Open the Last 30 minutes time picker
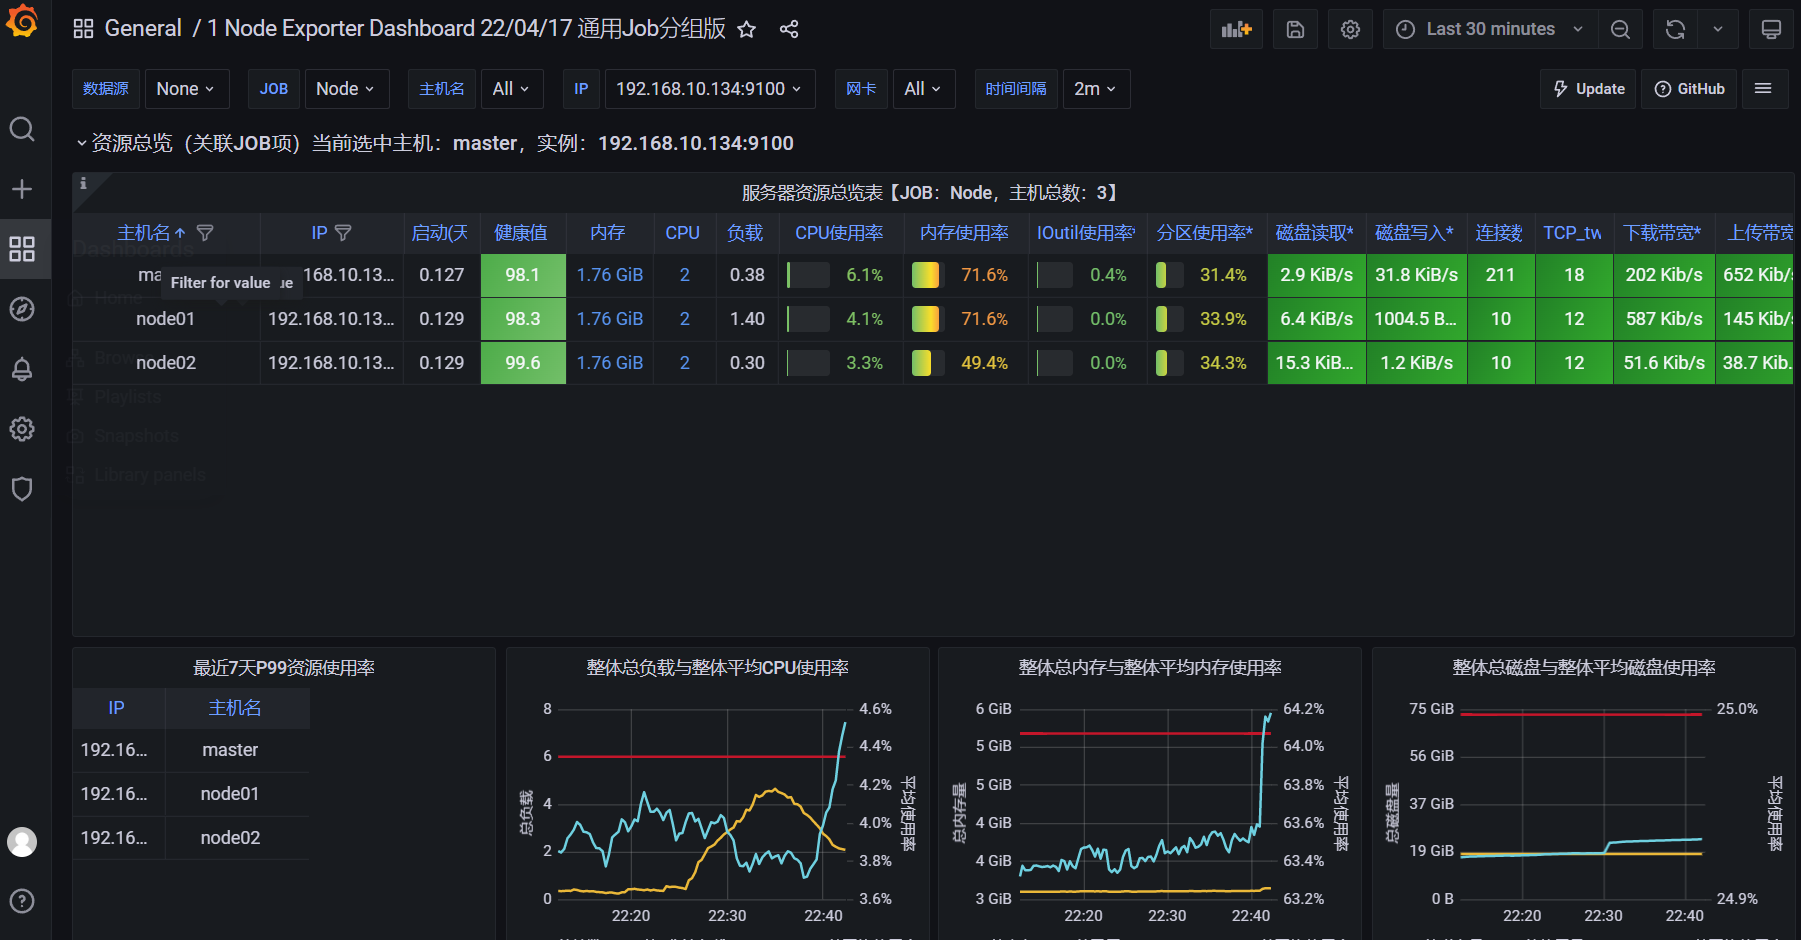Viewport: 1801px width, 940px height. point(1489,30)
